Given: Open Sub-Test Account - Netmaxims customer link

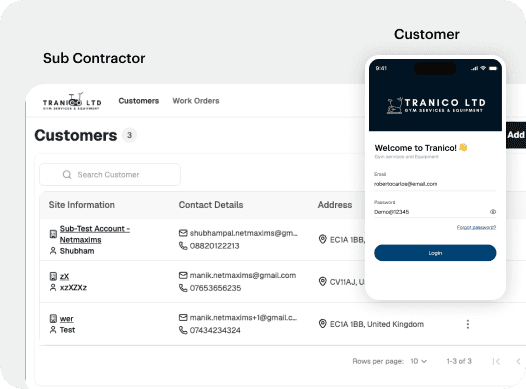Looking at the screenshot, I should click(x=95, y=234).
